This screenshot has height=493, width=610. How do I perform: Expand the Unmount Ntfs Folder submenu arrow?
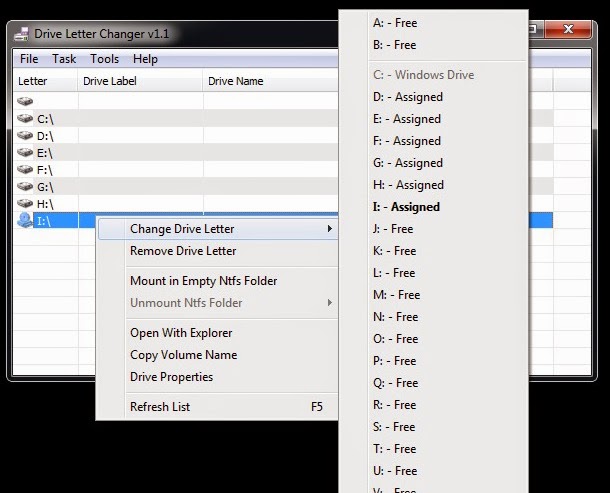[x=330, y=303]
